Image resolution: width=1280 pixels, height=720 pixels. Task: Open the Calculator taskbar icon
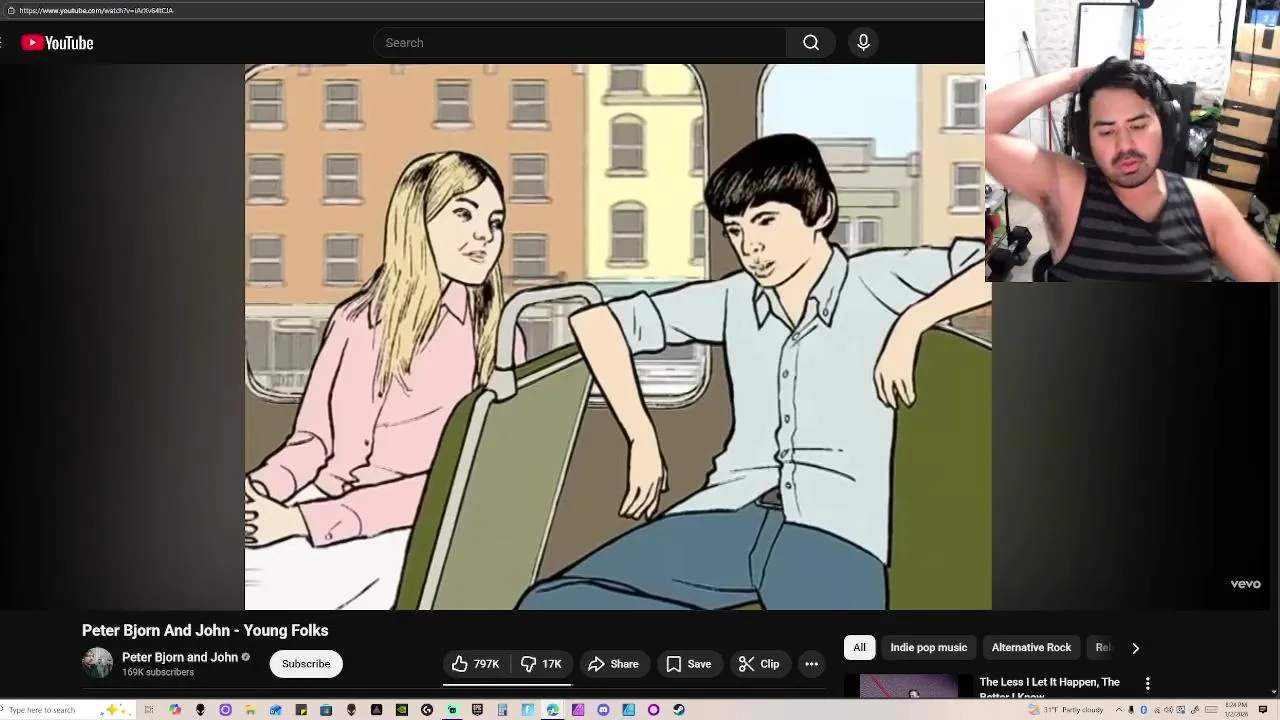point(502,710)
